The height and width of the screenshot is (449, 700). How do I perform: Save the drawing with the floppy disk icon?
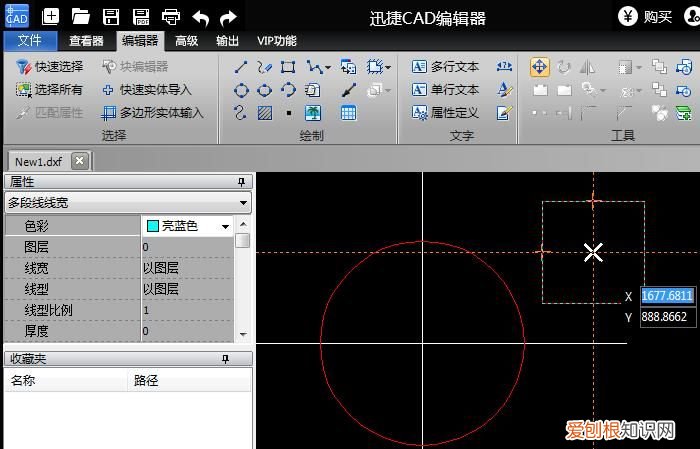tap(111, 17)
